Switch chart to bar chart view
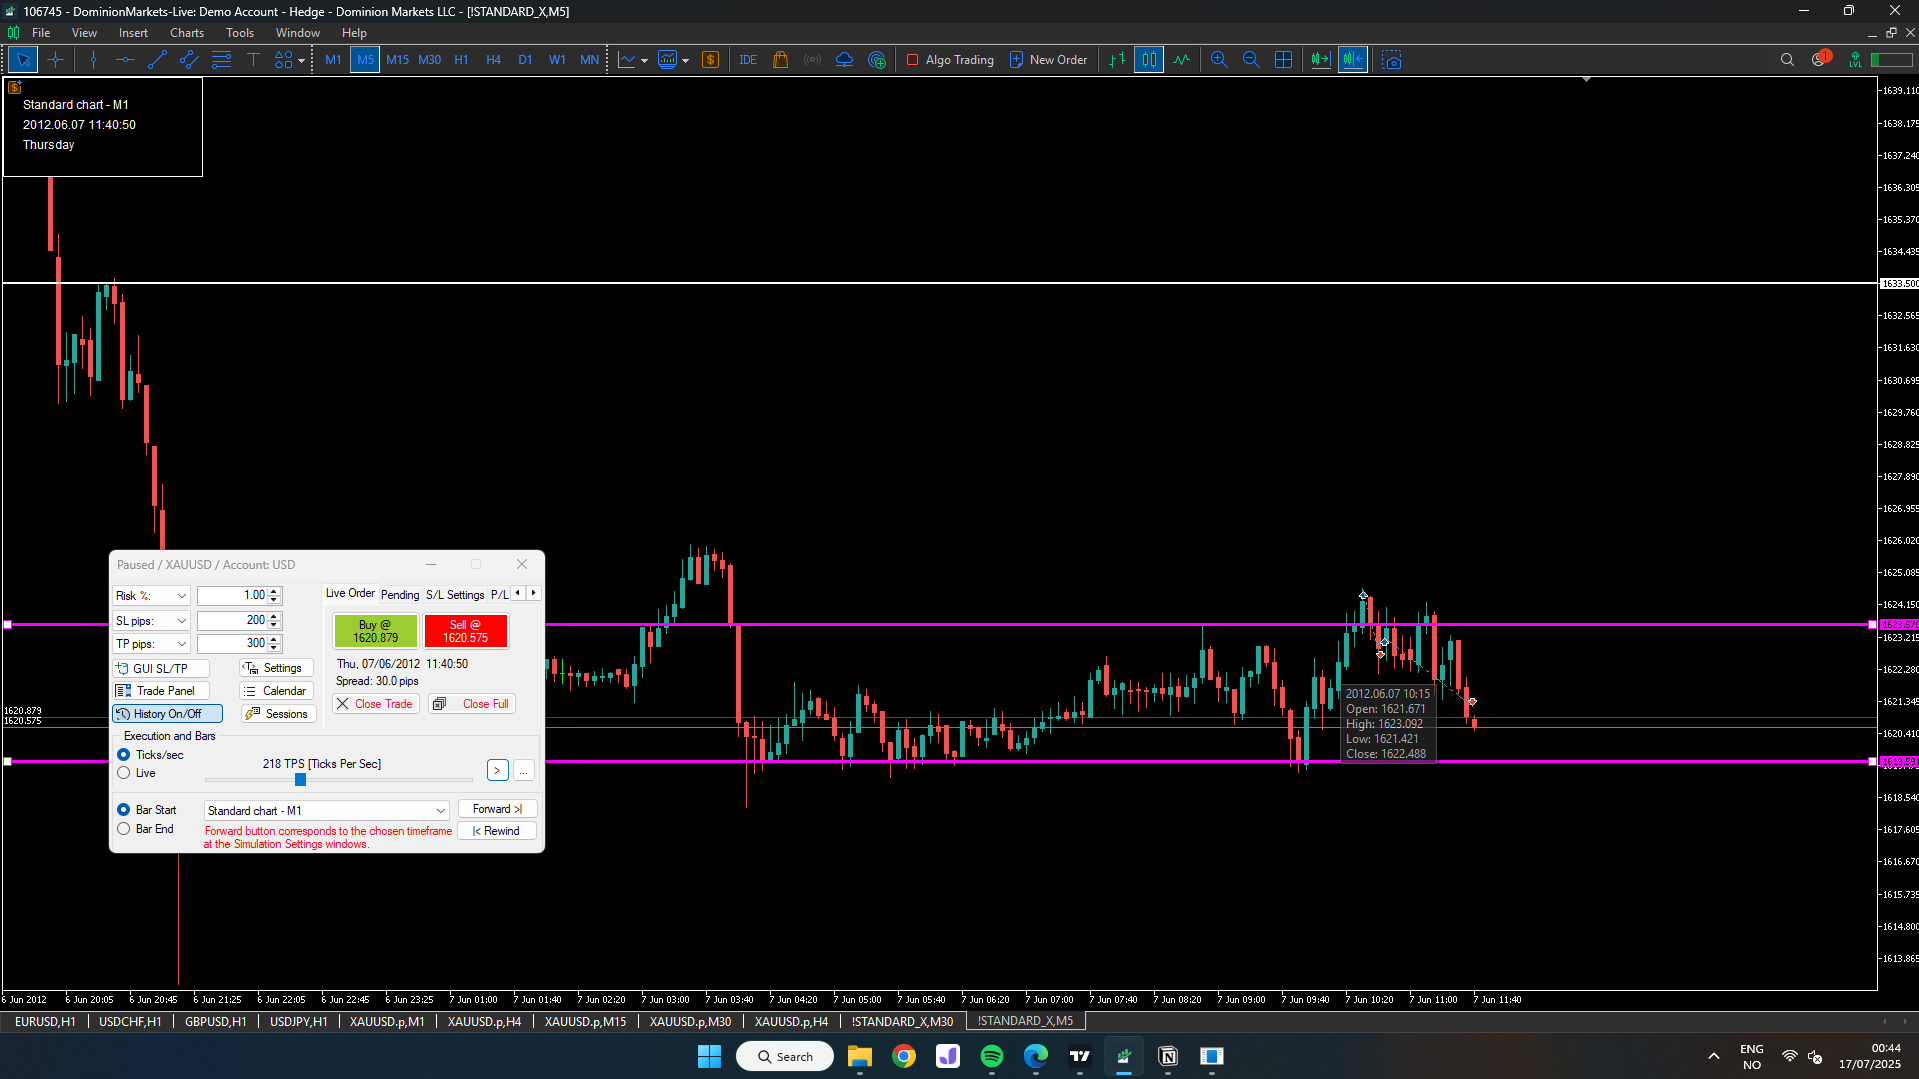The image size is (1919, 1079). tap(1117, 60)
